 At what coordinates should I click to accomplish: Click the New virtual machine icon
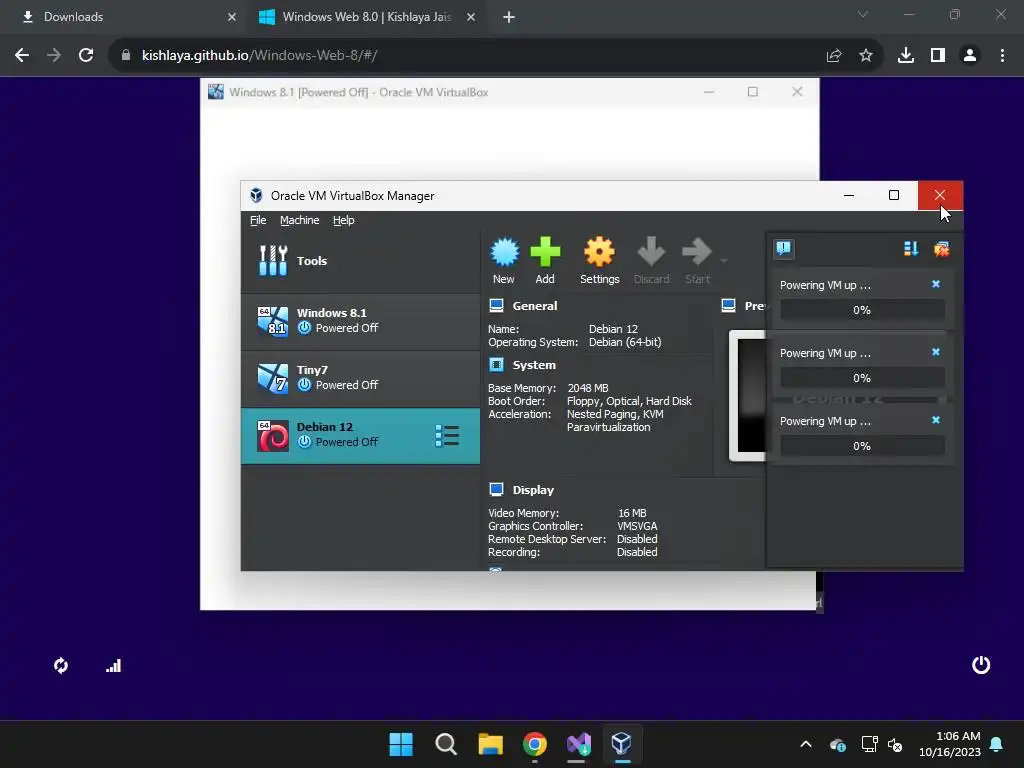(504, 252)
